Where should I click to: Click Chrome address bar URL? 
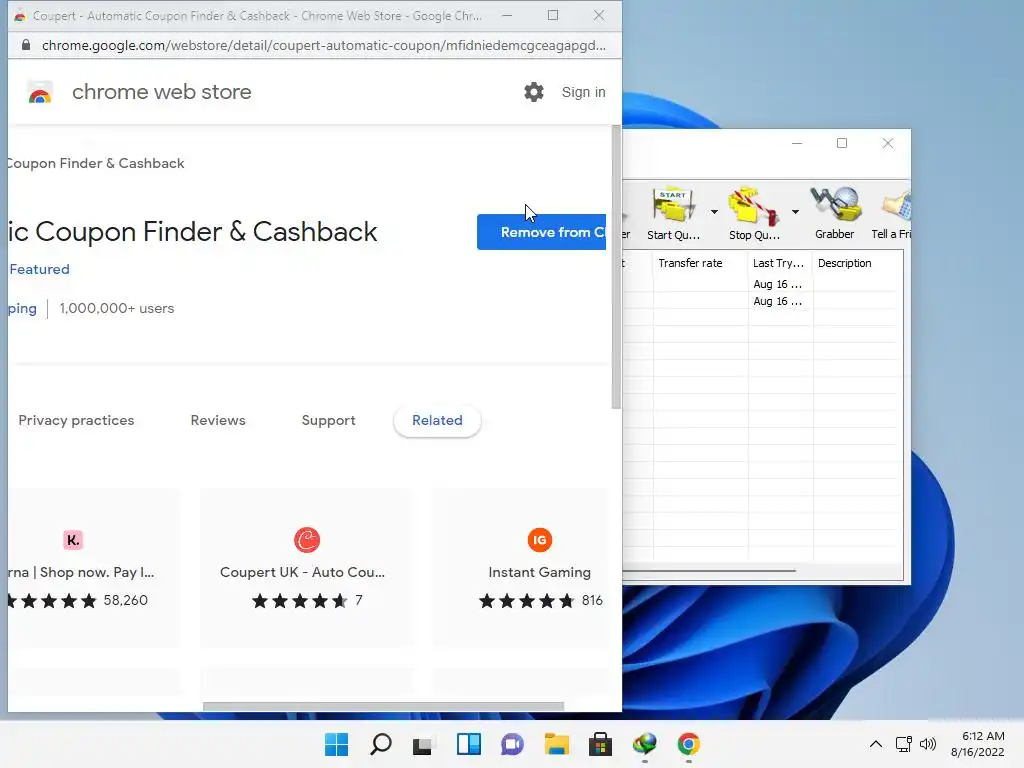(324, 45)
